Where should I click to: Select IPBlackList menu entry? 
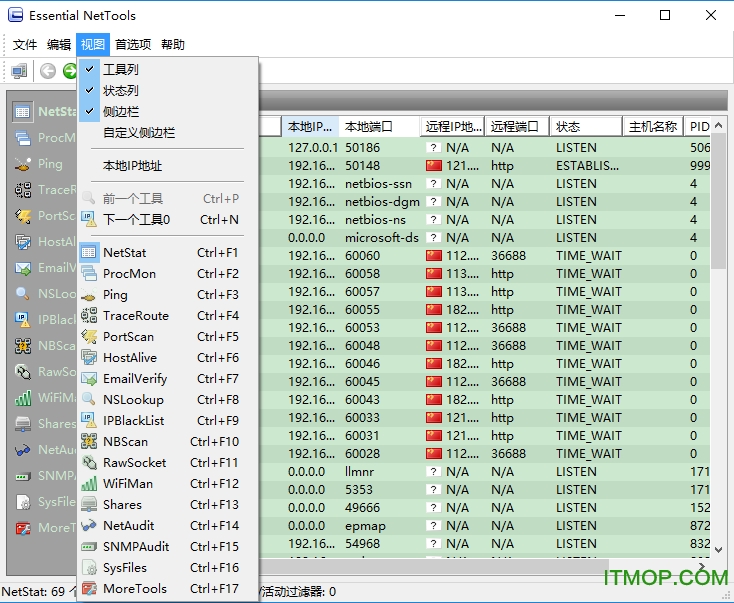coord(168,420)
